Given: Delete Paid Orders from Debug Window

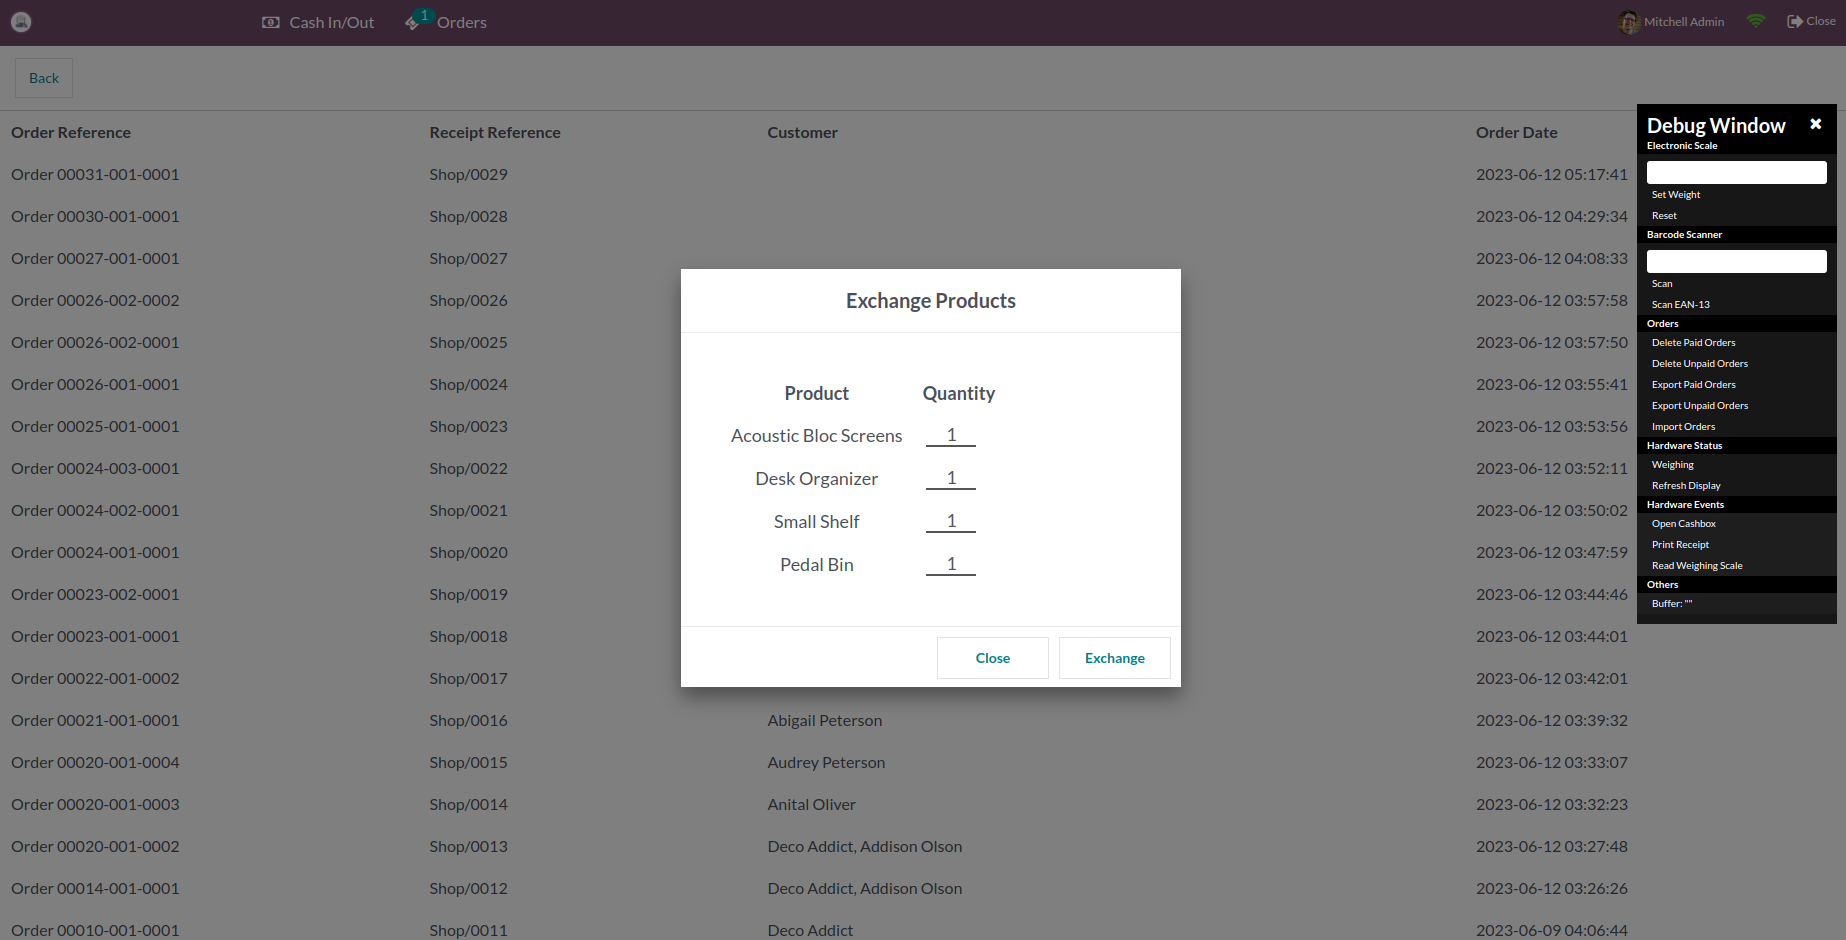Looking at the screenshot, I should 1693,342.
